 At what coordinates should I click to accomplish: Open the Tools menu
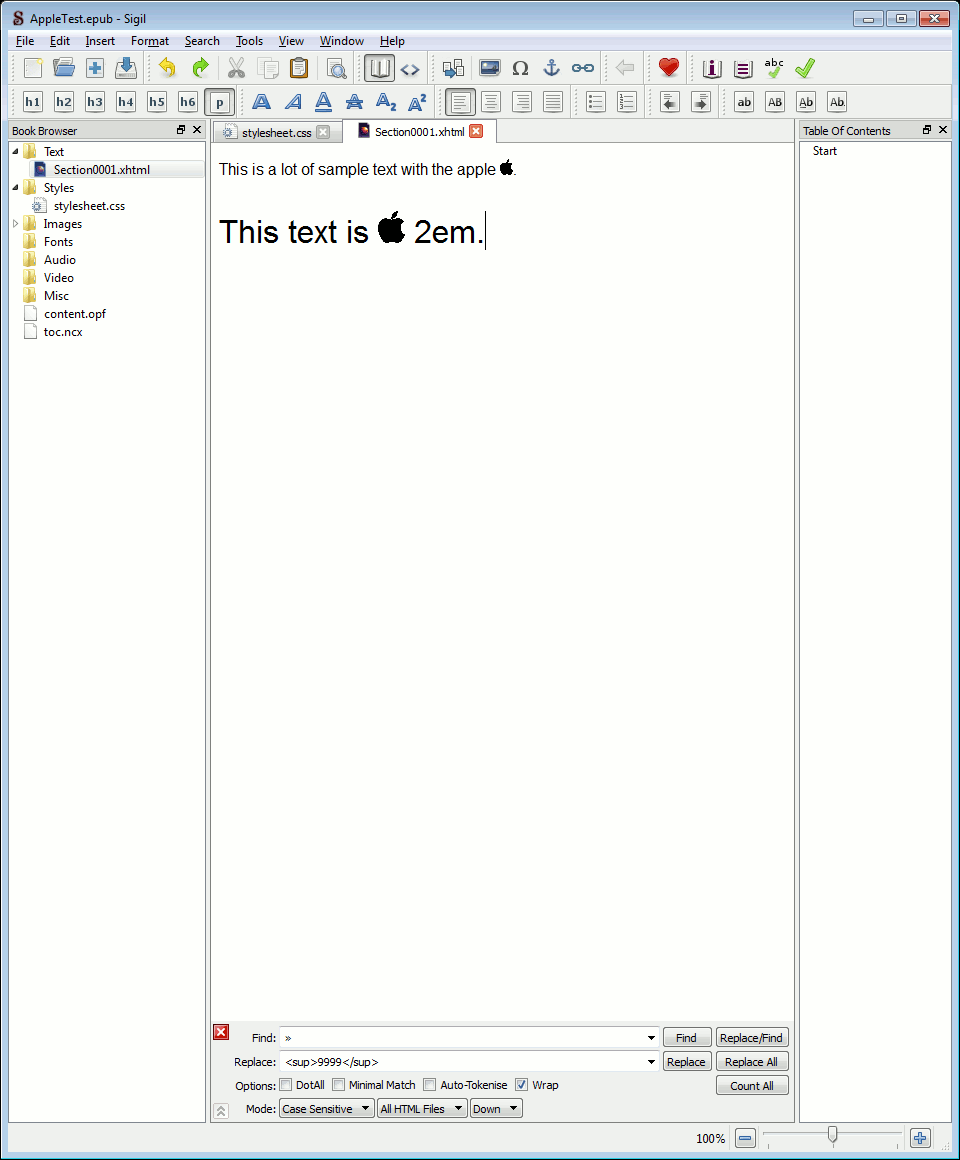point(249,41)
